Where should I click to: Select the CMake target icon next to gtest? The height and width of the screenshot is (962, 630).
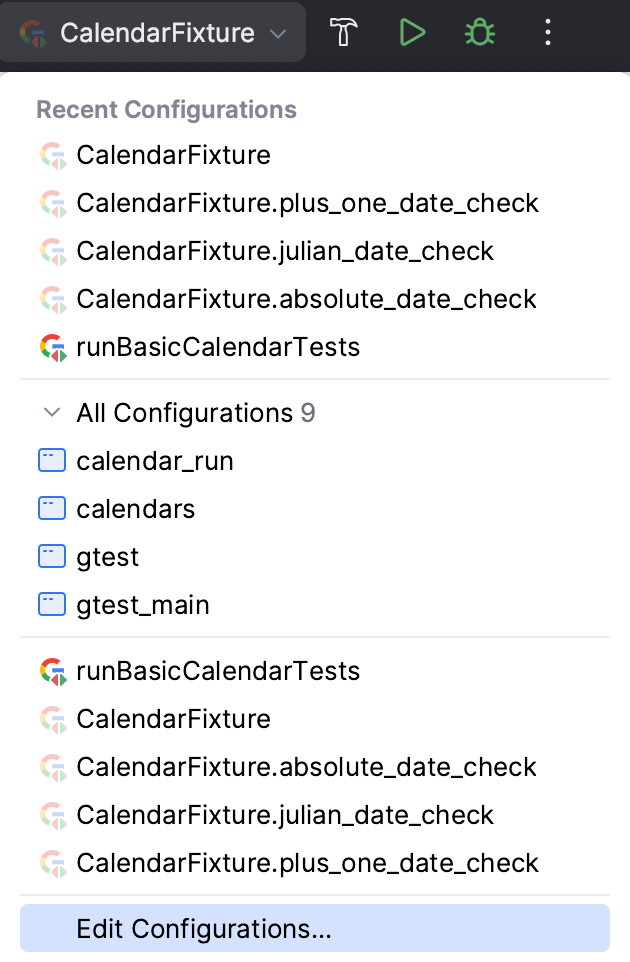pos(51,556)
